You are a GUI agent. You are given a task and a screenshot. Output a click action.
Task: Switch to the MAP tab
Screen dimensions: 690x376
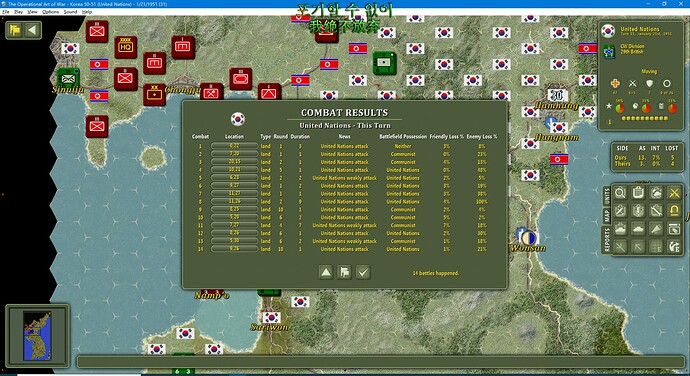[x=607, y=215]
